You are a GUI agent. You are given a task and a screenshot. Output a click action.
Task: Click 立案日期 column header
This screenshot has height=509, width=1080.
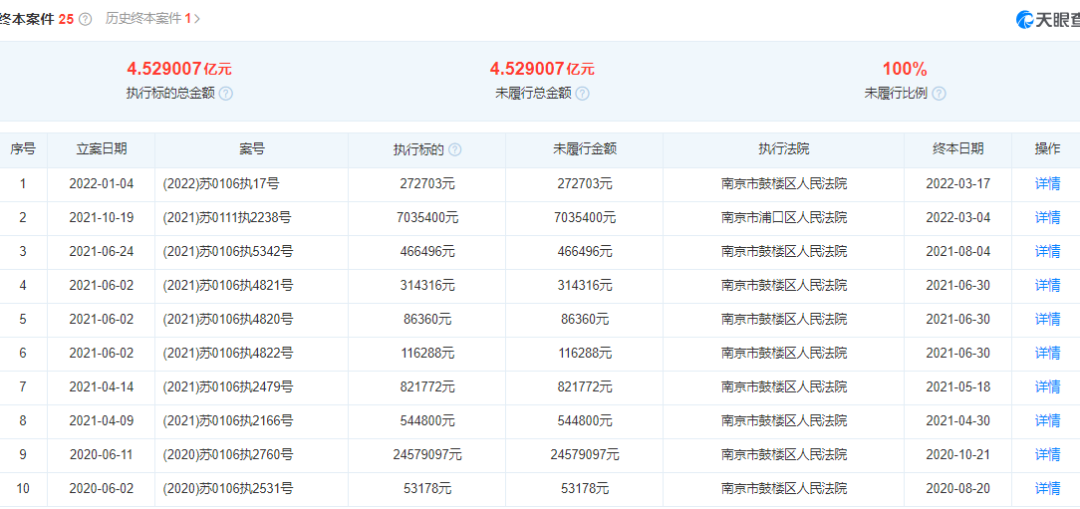pyautogui.click(x=101, y=149)
